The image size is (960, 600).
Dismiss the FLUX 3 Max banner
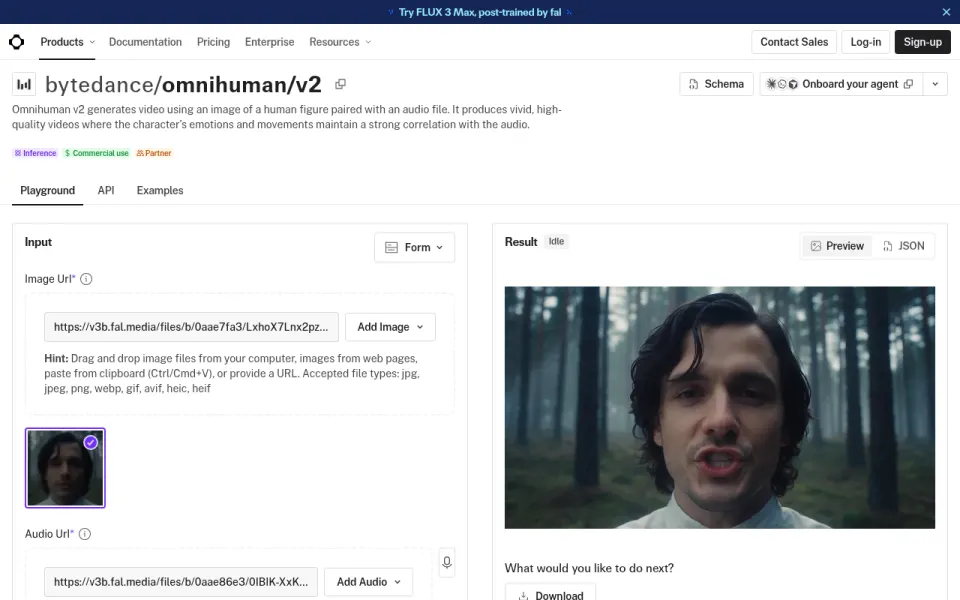coord(946,12)
